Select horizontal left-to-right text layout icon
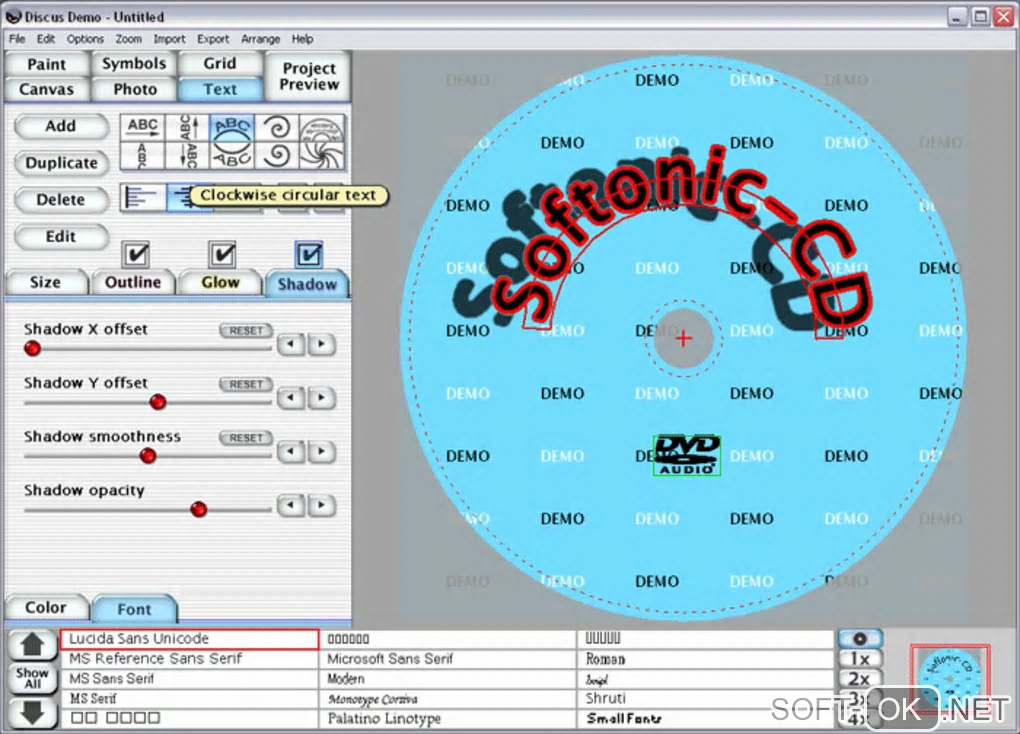The image size is (1020, 734). 142,127
